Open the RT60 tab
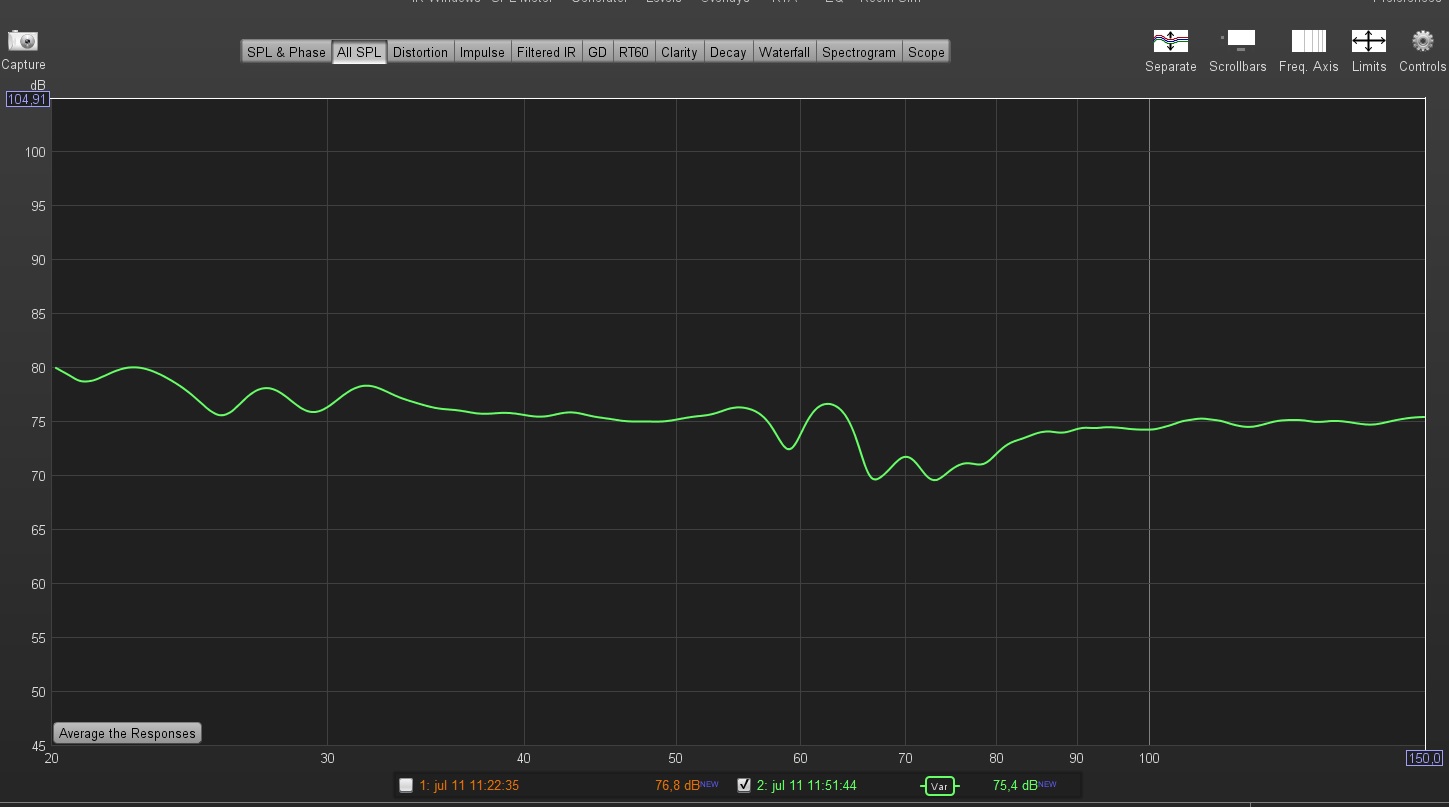 pyautogui.click(x=633, y=52)
